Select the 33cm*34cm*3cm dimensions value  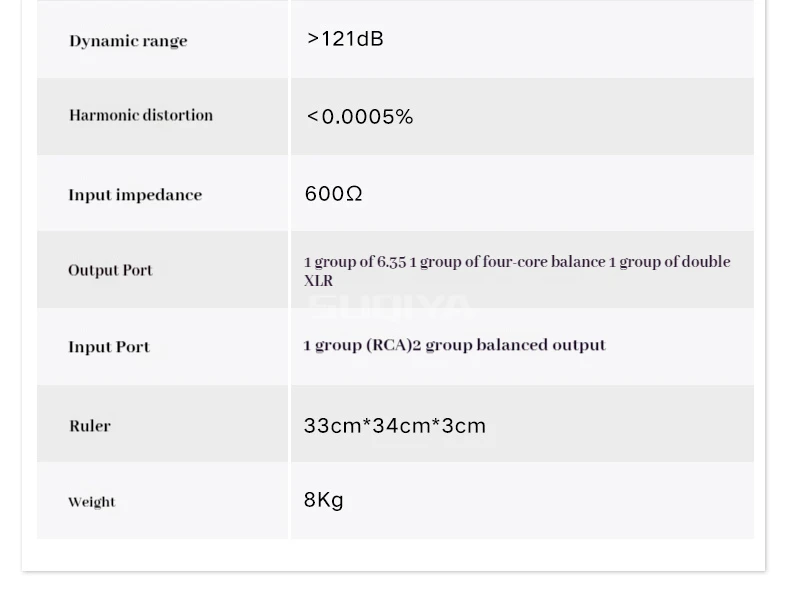point(394,426)
